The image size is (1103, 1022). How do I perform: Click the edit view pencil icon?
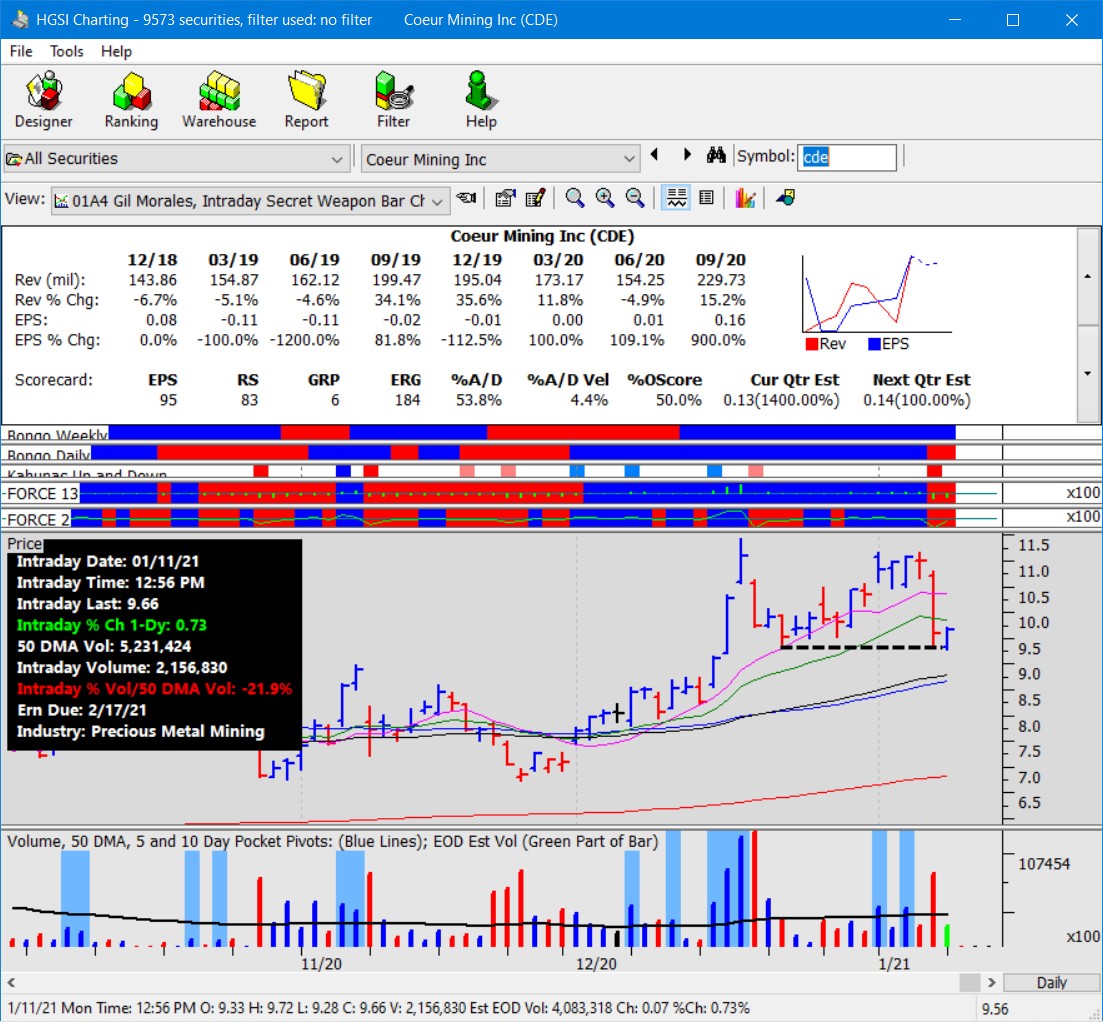point(535,198)
